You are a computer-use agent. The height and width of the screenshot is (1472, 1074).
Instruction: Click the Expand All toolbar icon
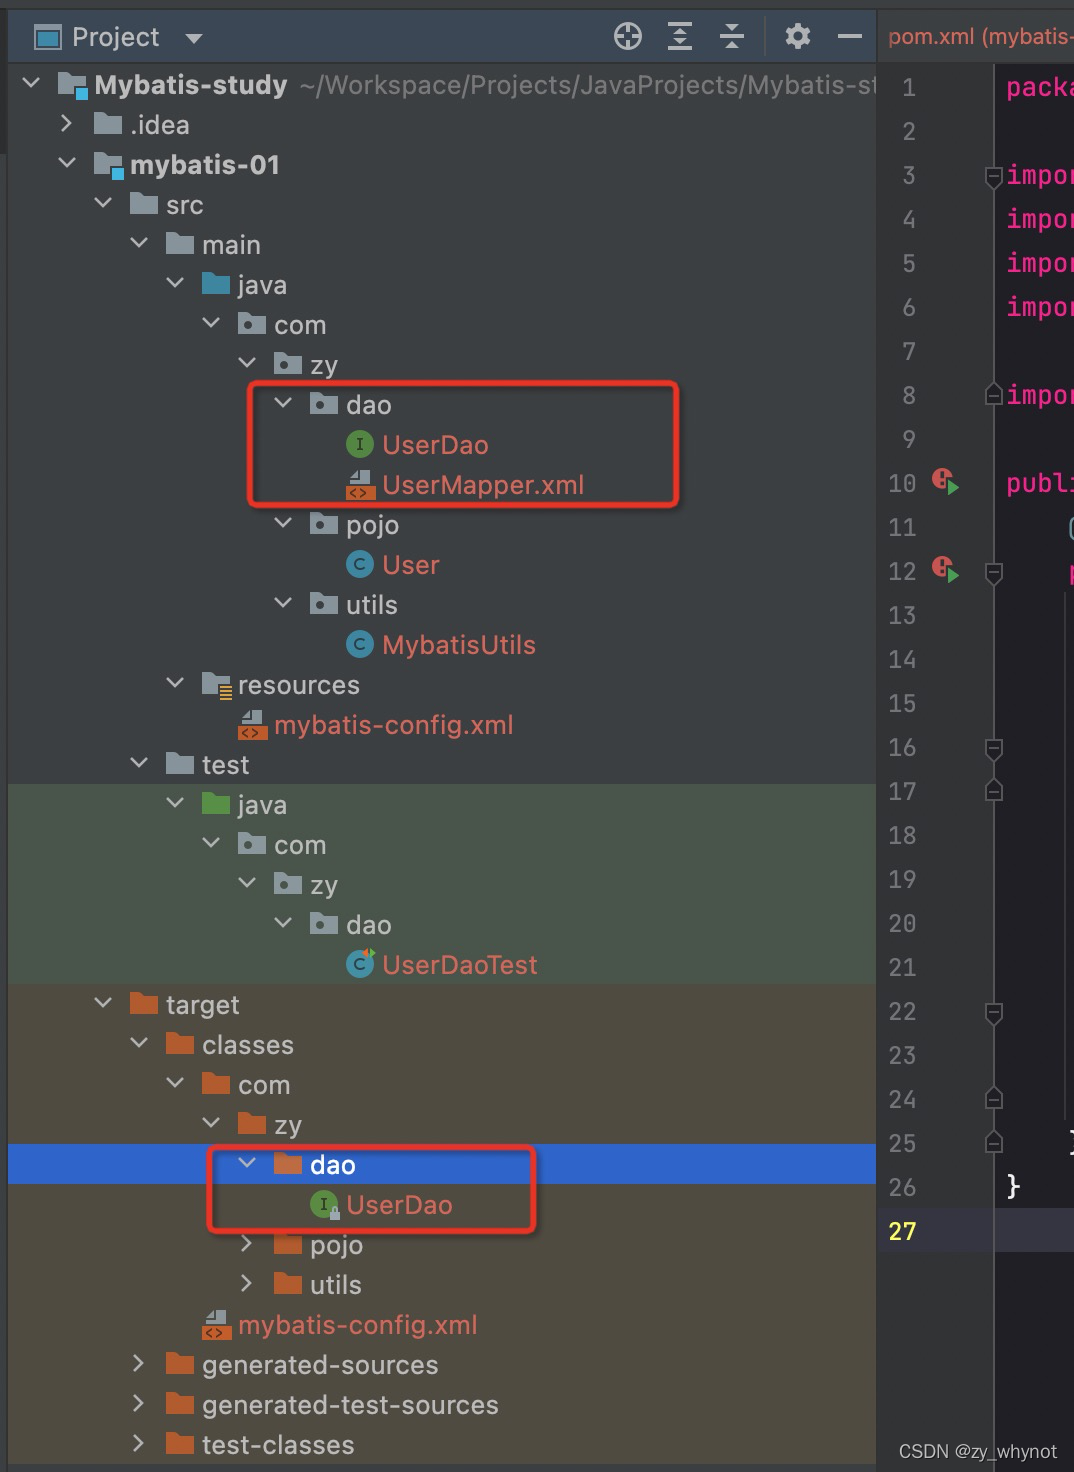click(x=680, y=37)
